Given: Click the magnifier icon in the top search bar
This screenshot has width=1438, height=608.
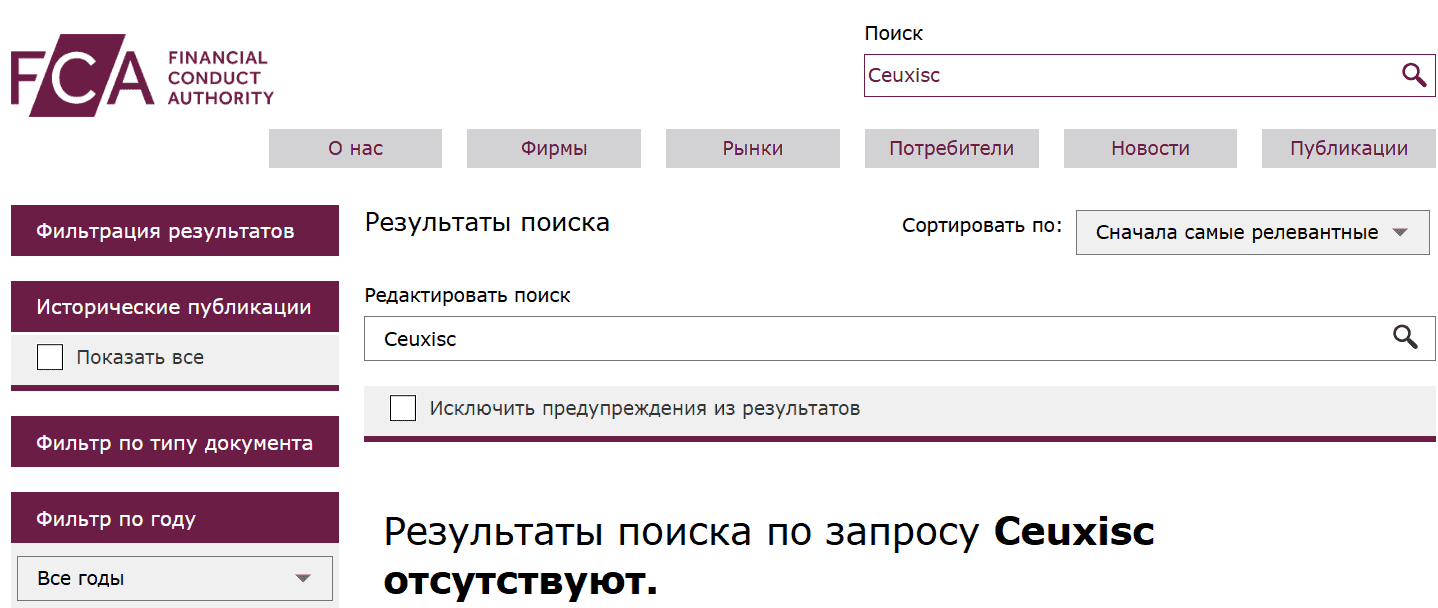Looking at the screenshot, I should 1413,75.
